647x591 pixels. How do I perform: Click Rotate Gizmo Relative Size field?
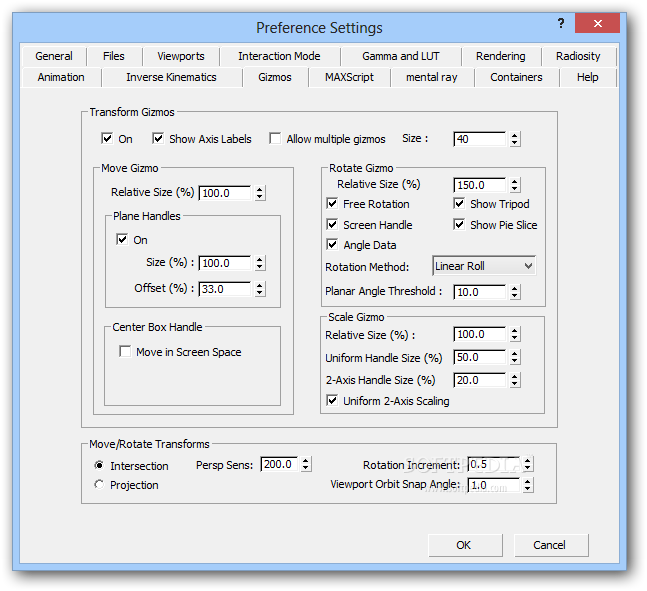click(479, 185)
